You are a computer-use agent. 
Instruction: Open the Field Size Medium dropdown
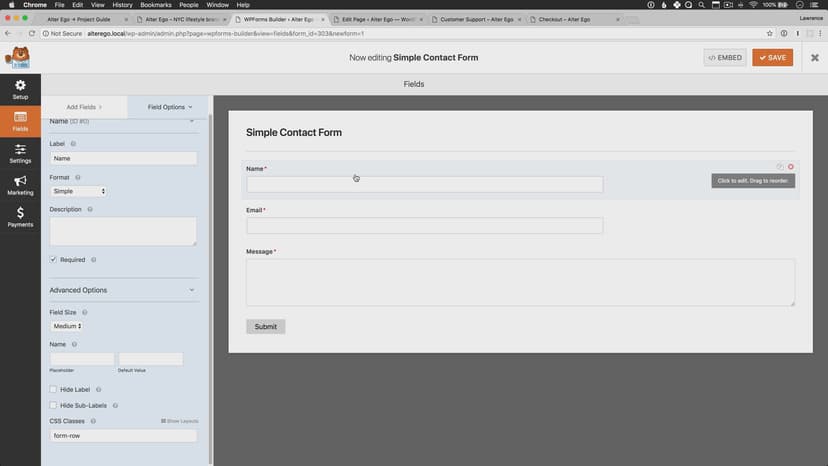point(66,326)
